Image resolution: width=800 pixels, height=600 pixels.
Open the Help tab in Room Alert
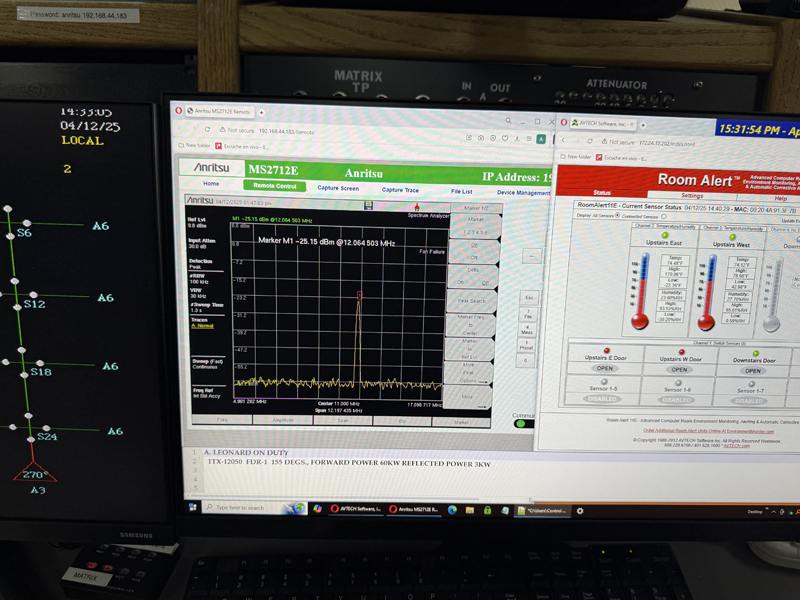tap(781, 198)
